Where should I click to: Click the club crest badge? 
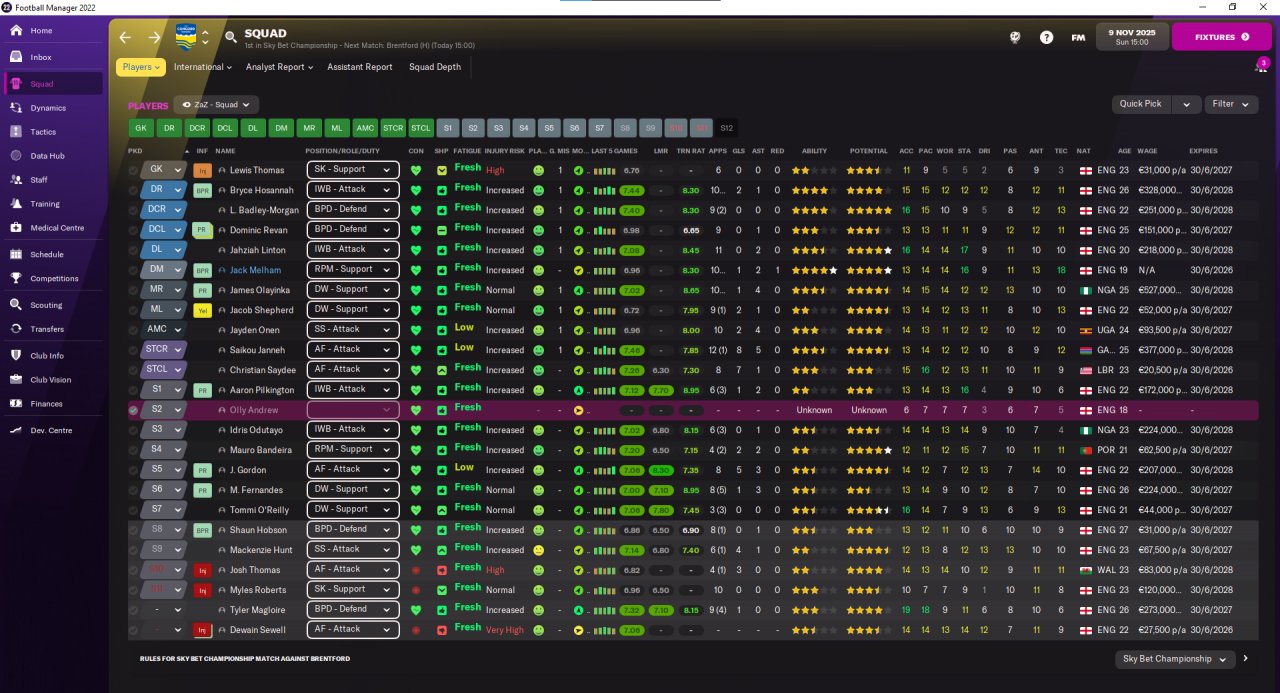tap(186, 37)
